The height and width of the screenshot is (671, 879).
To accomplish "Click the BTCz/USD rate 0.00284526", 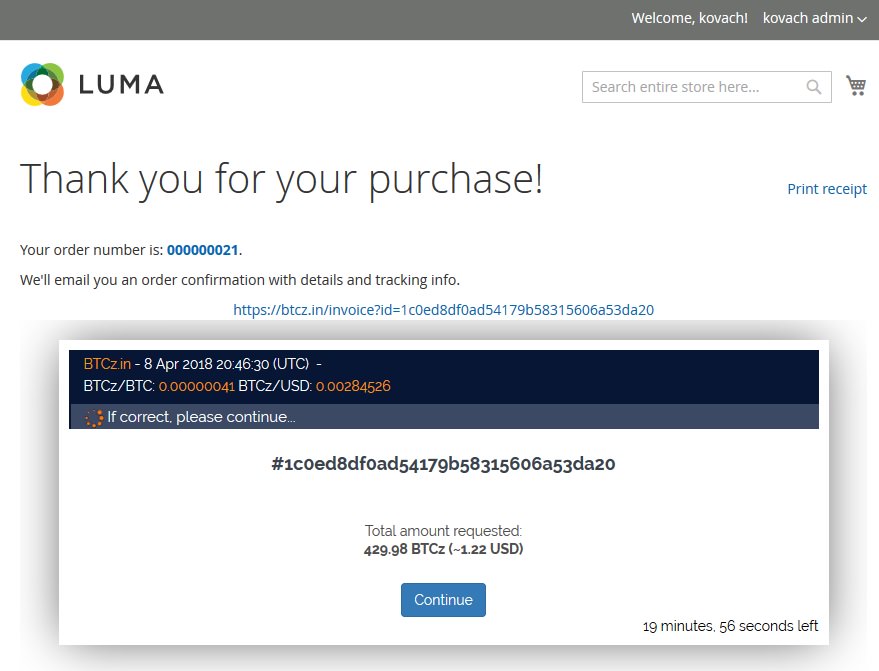I will pos(353,386).
